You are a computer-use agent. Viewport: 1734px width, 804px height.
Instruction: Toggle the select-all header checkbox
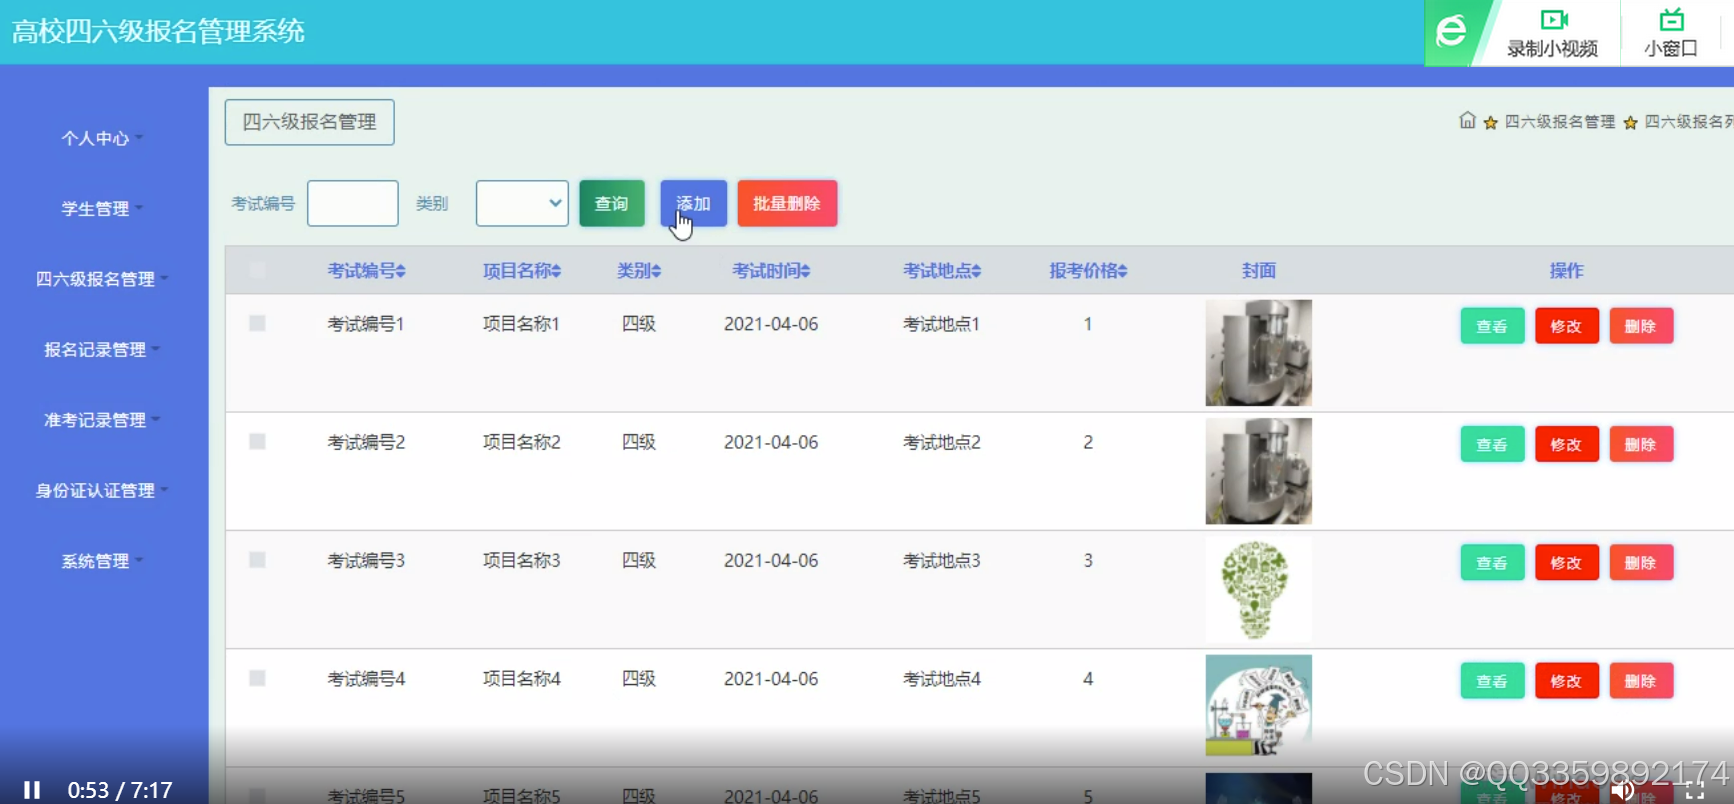257,270
